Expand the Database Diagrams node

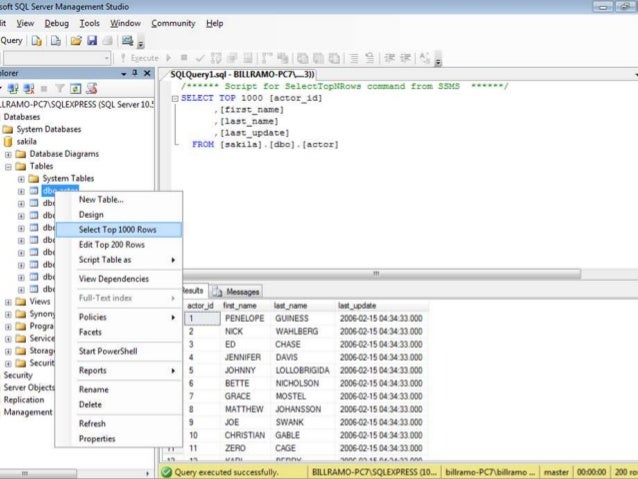[9, 154]
